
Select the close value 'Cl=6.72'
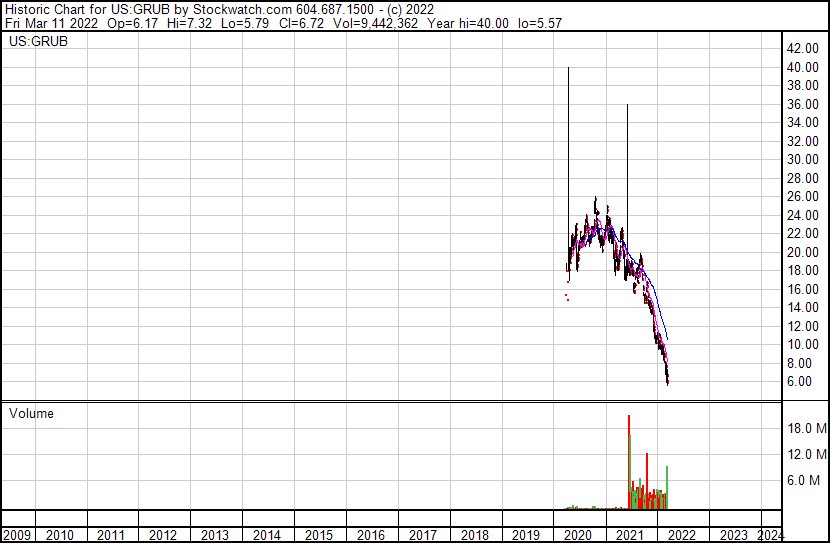pos(301,23)
